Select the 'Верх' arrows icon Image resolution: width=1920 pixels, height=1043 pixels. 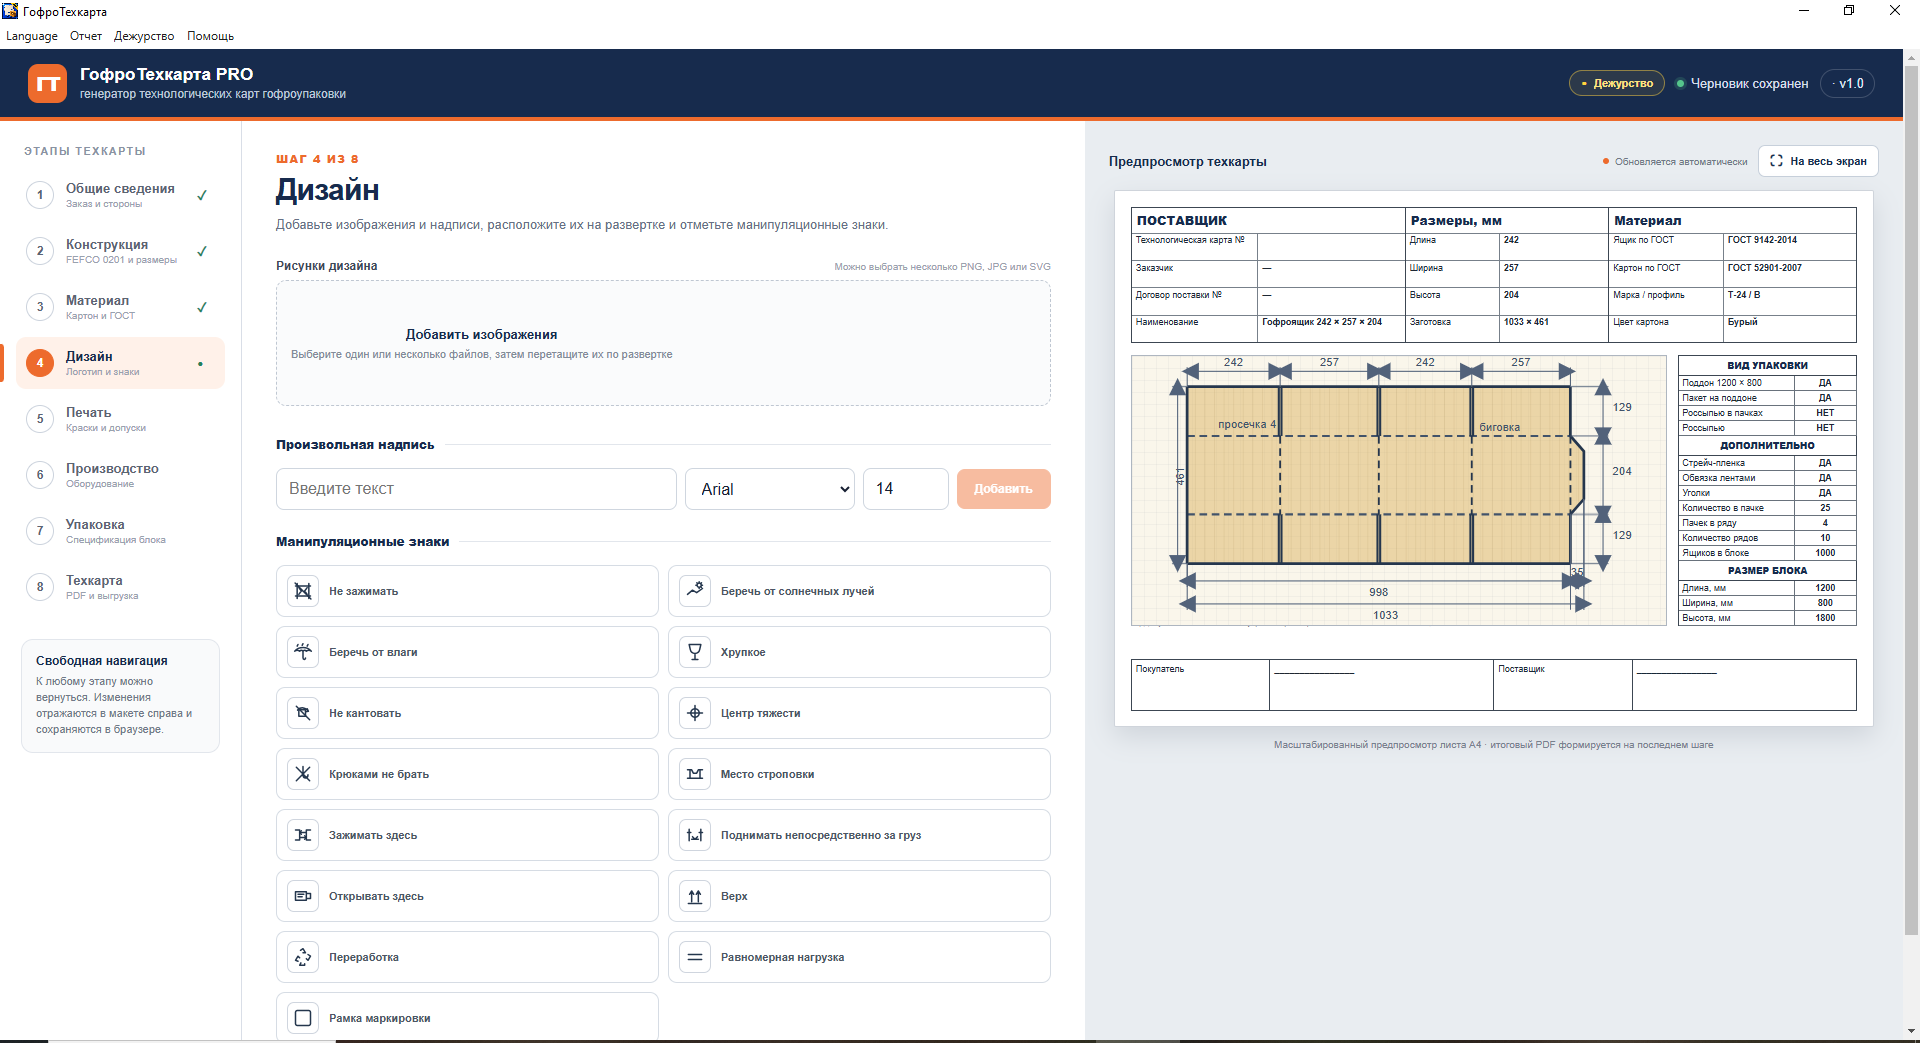[695, 896]
